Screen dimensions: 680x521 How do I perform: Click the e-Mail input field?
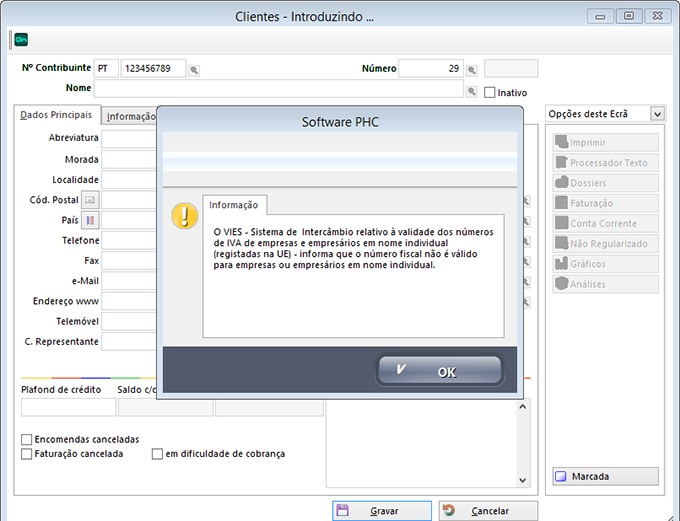tap(129, 281)
